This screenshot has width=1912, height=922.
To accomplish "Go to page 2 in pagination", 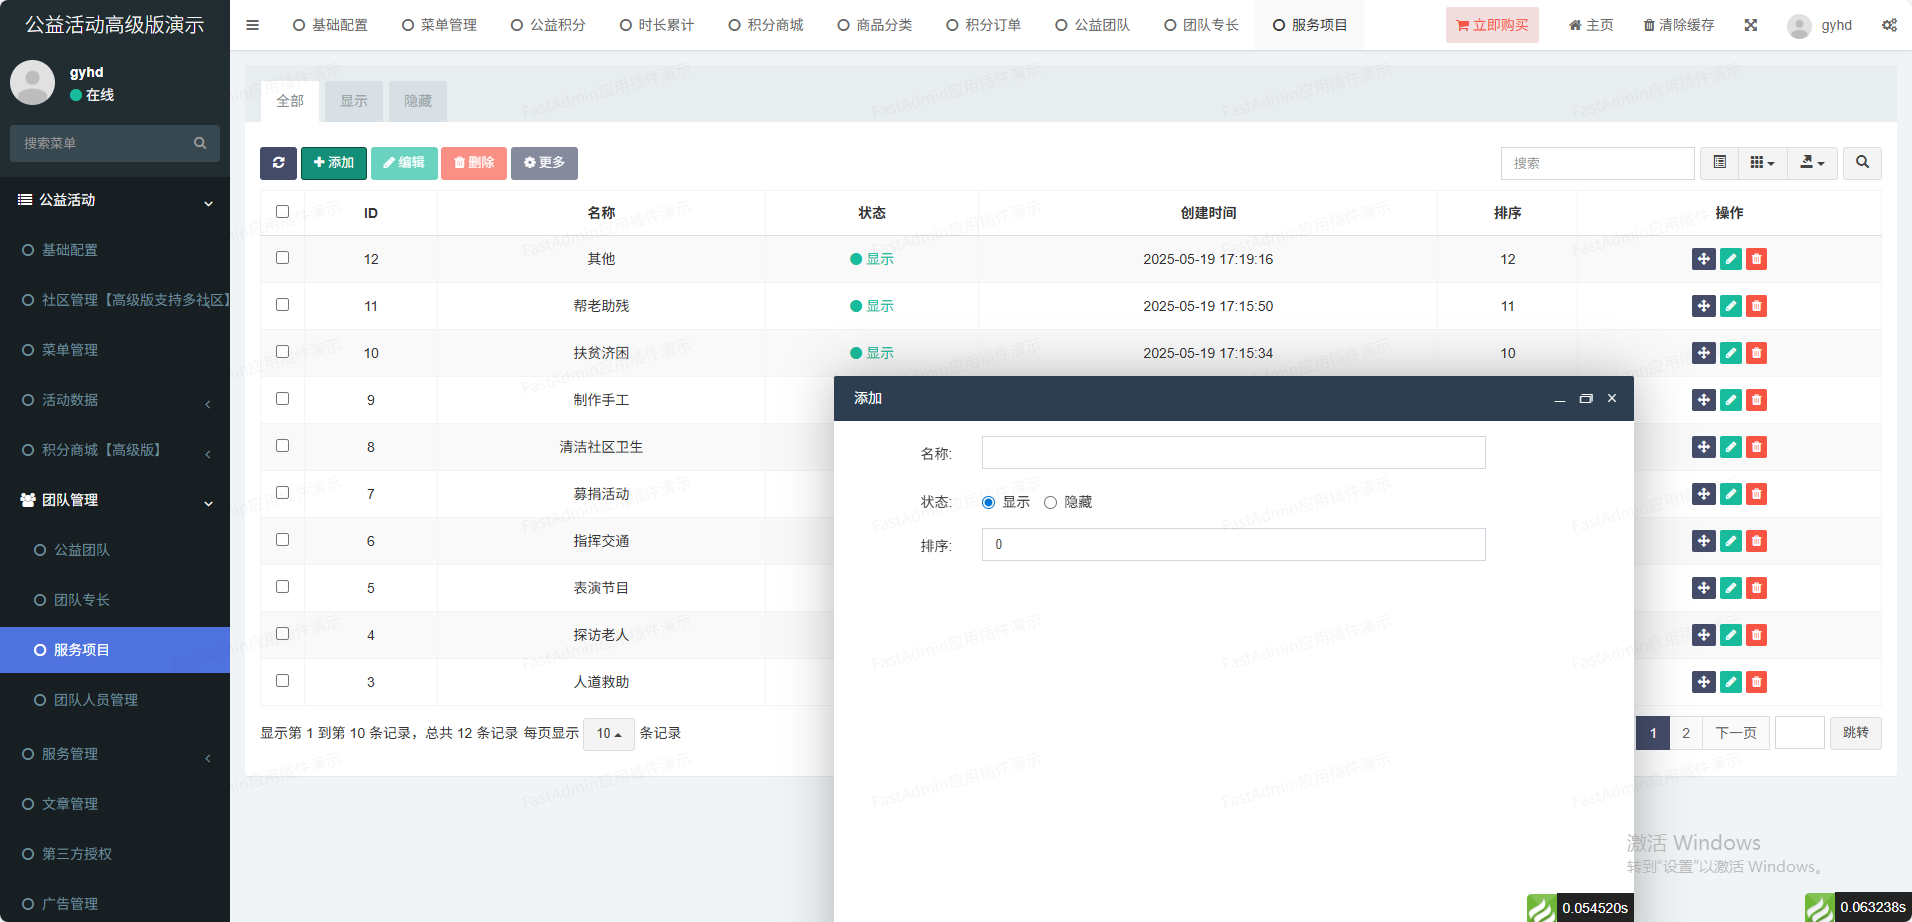I will (x=1686, y=733).
